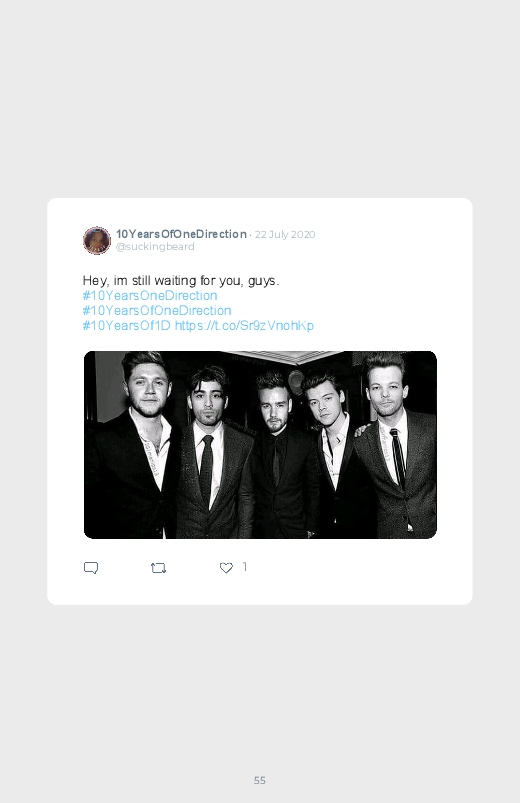This screenshot has height=803, width=520.
Task: Click the @suckingbeard handle
Action: 155,246
